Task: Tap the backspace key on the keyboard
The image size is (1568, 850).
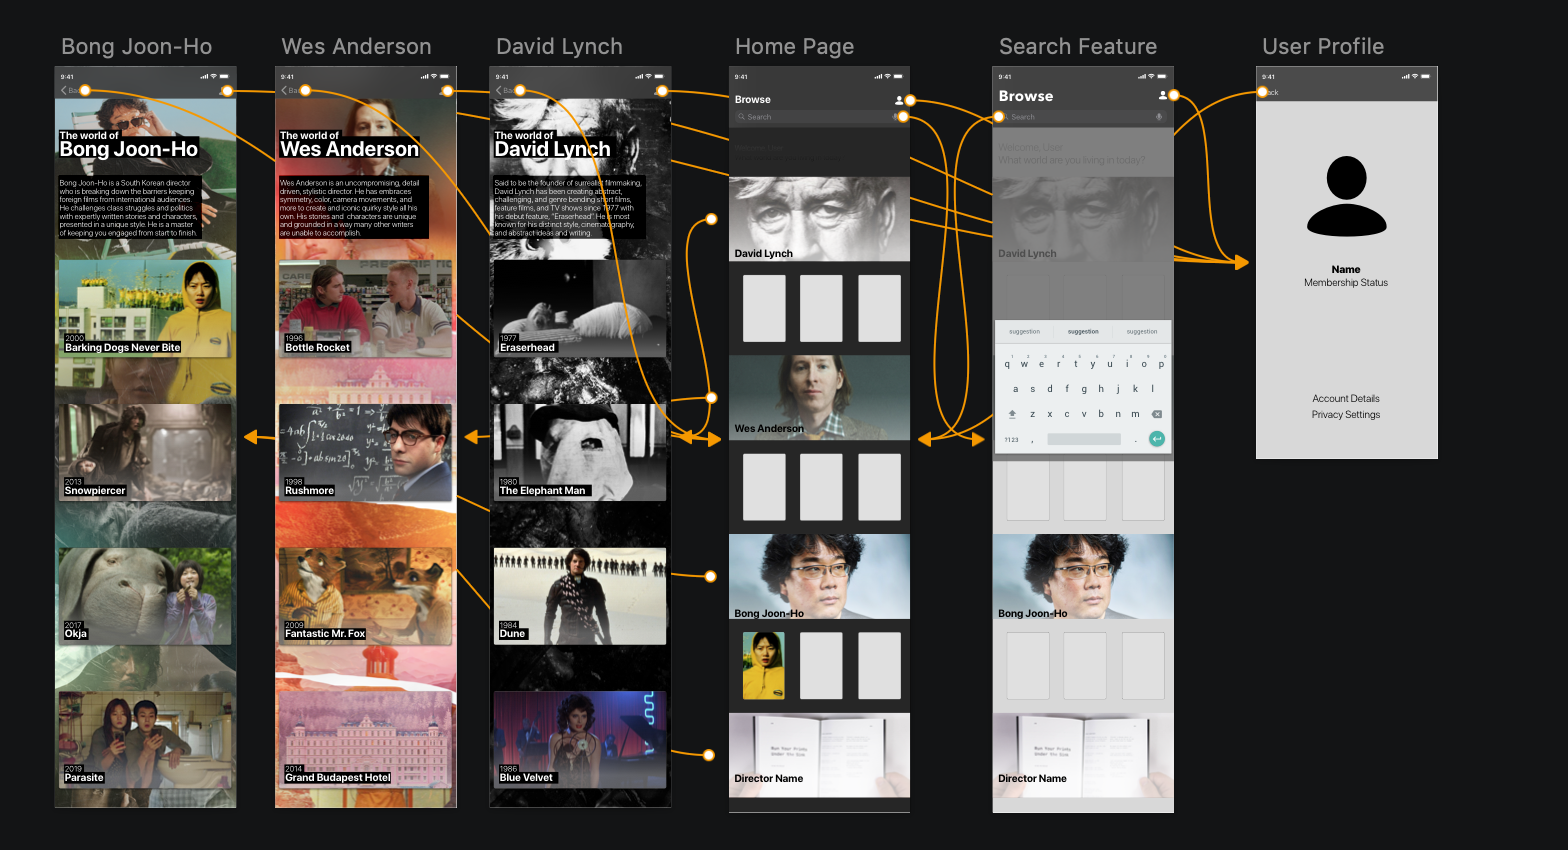Action: coord(1157,413)
